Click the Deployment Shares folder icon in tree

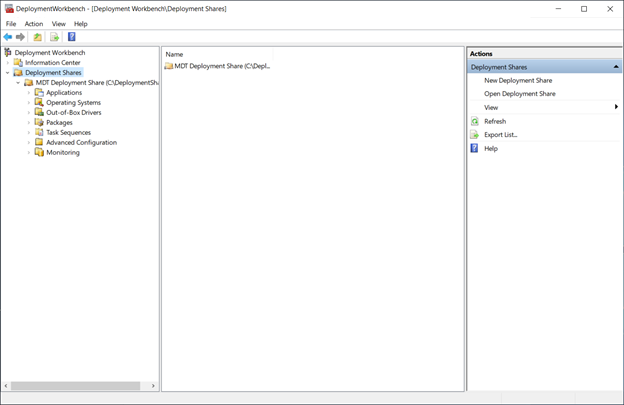tap(18, 72)
